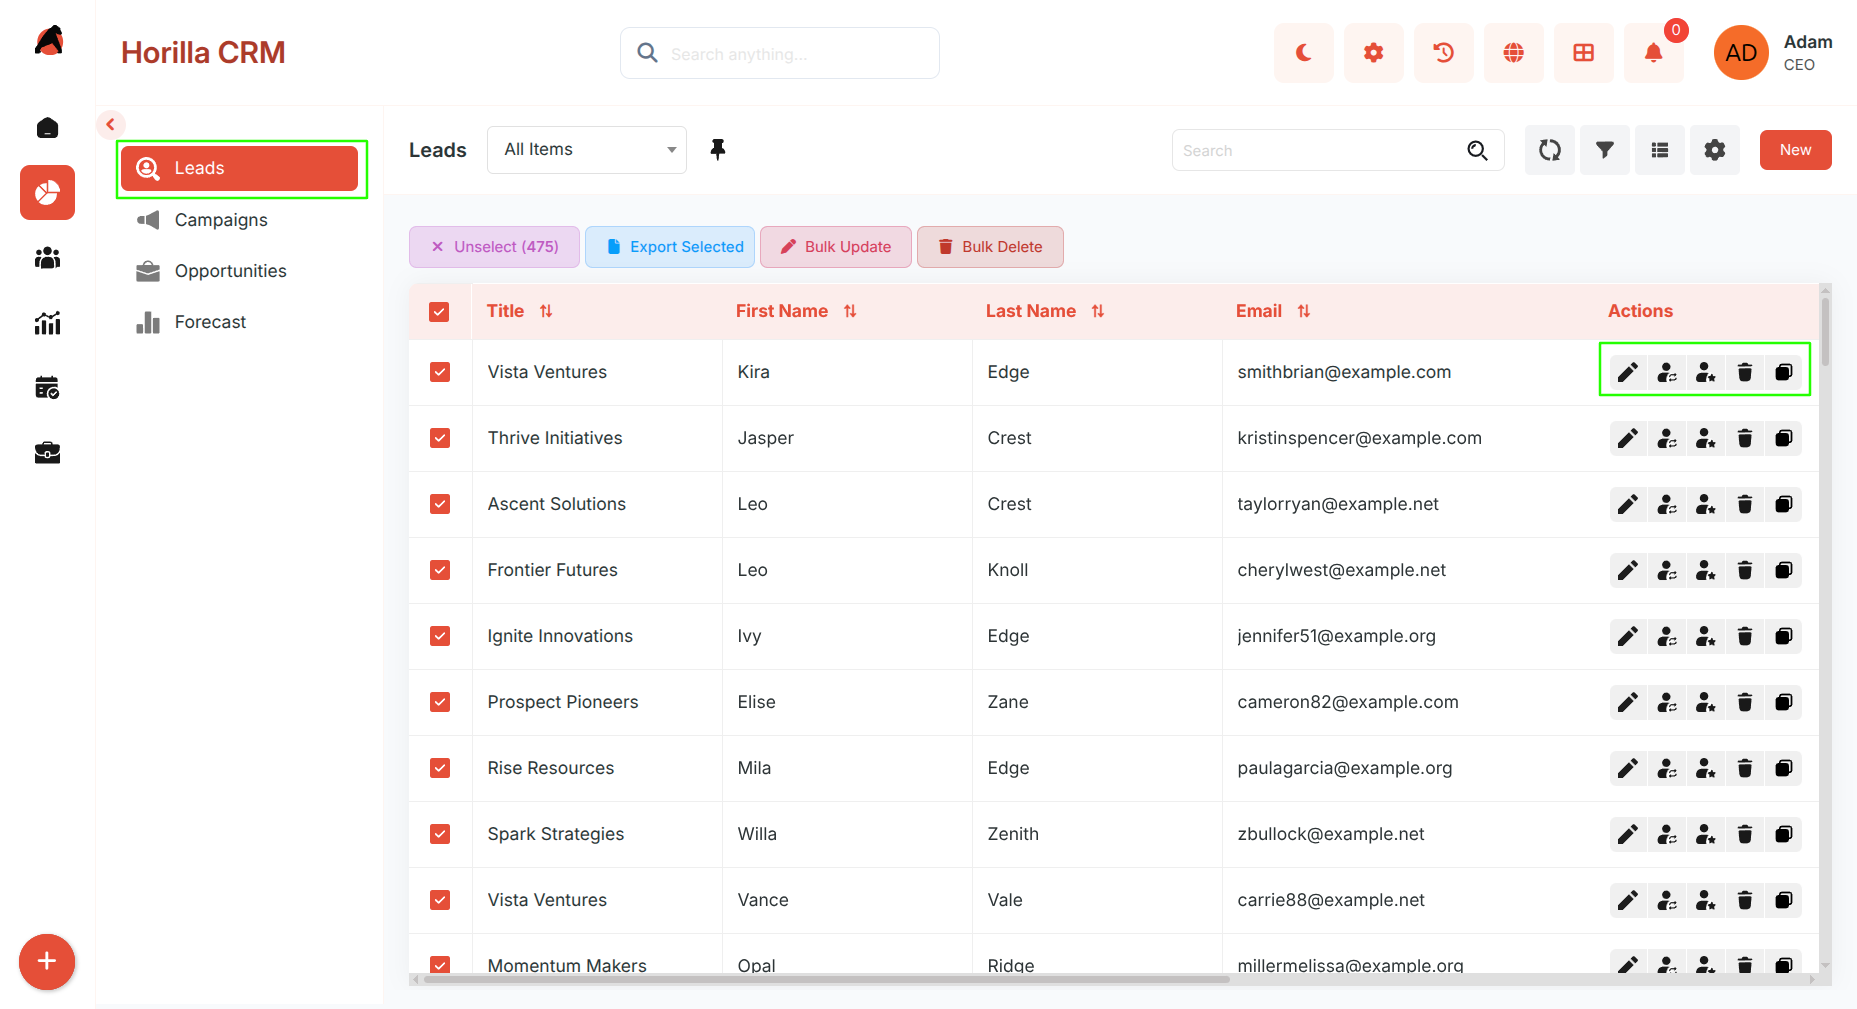Toggle dark mode moon icon
Screen dimensions: 1857x1009
tap(1303, 53)
